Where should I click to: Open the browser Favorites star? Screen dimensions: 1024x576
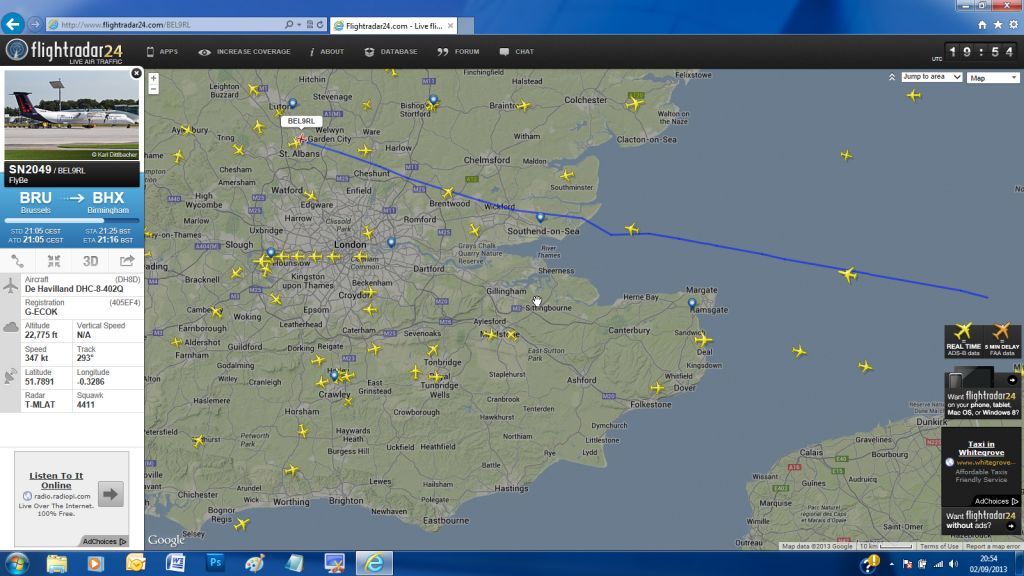998,25
